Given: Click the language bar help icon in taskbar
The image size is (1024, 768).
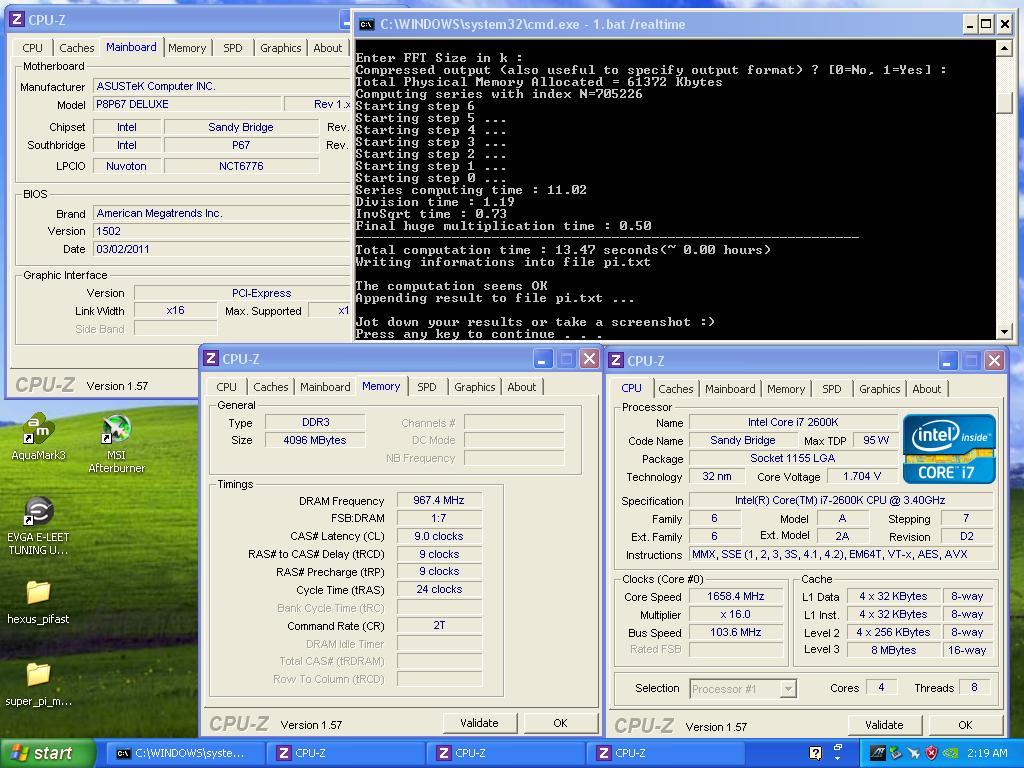Looking at the screenshot, I should (816, 753).
